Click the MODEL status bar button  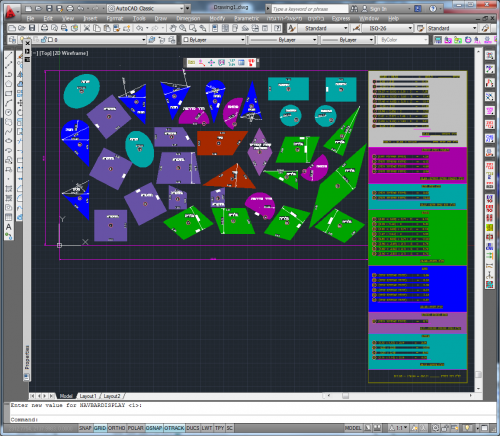(353, 428)
